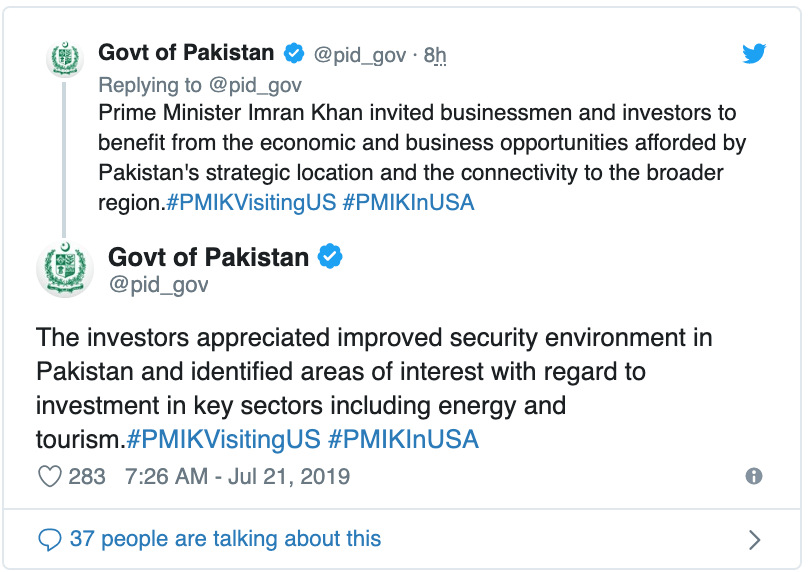The width and height of the screenshot is (808, 572).
Task: Open #PMIKInUSA hashtag in the first tweet
Action: [408, 203]
